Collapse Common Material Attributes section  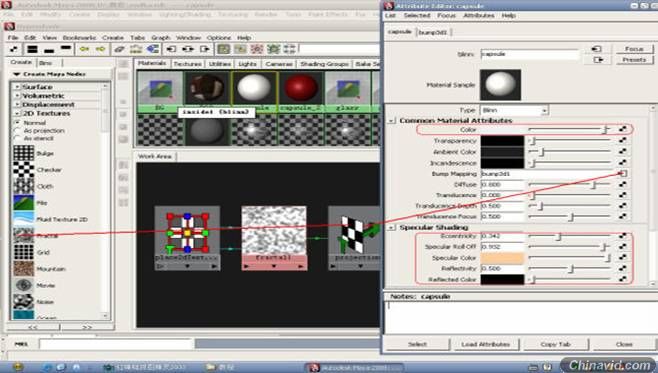(391, 120)
